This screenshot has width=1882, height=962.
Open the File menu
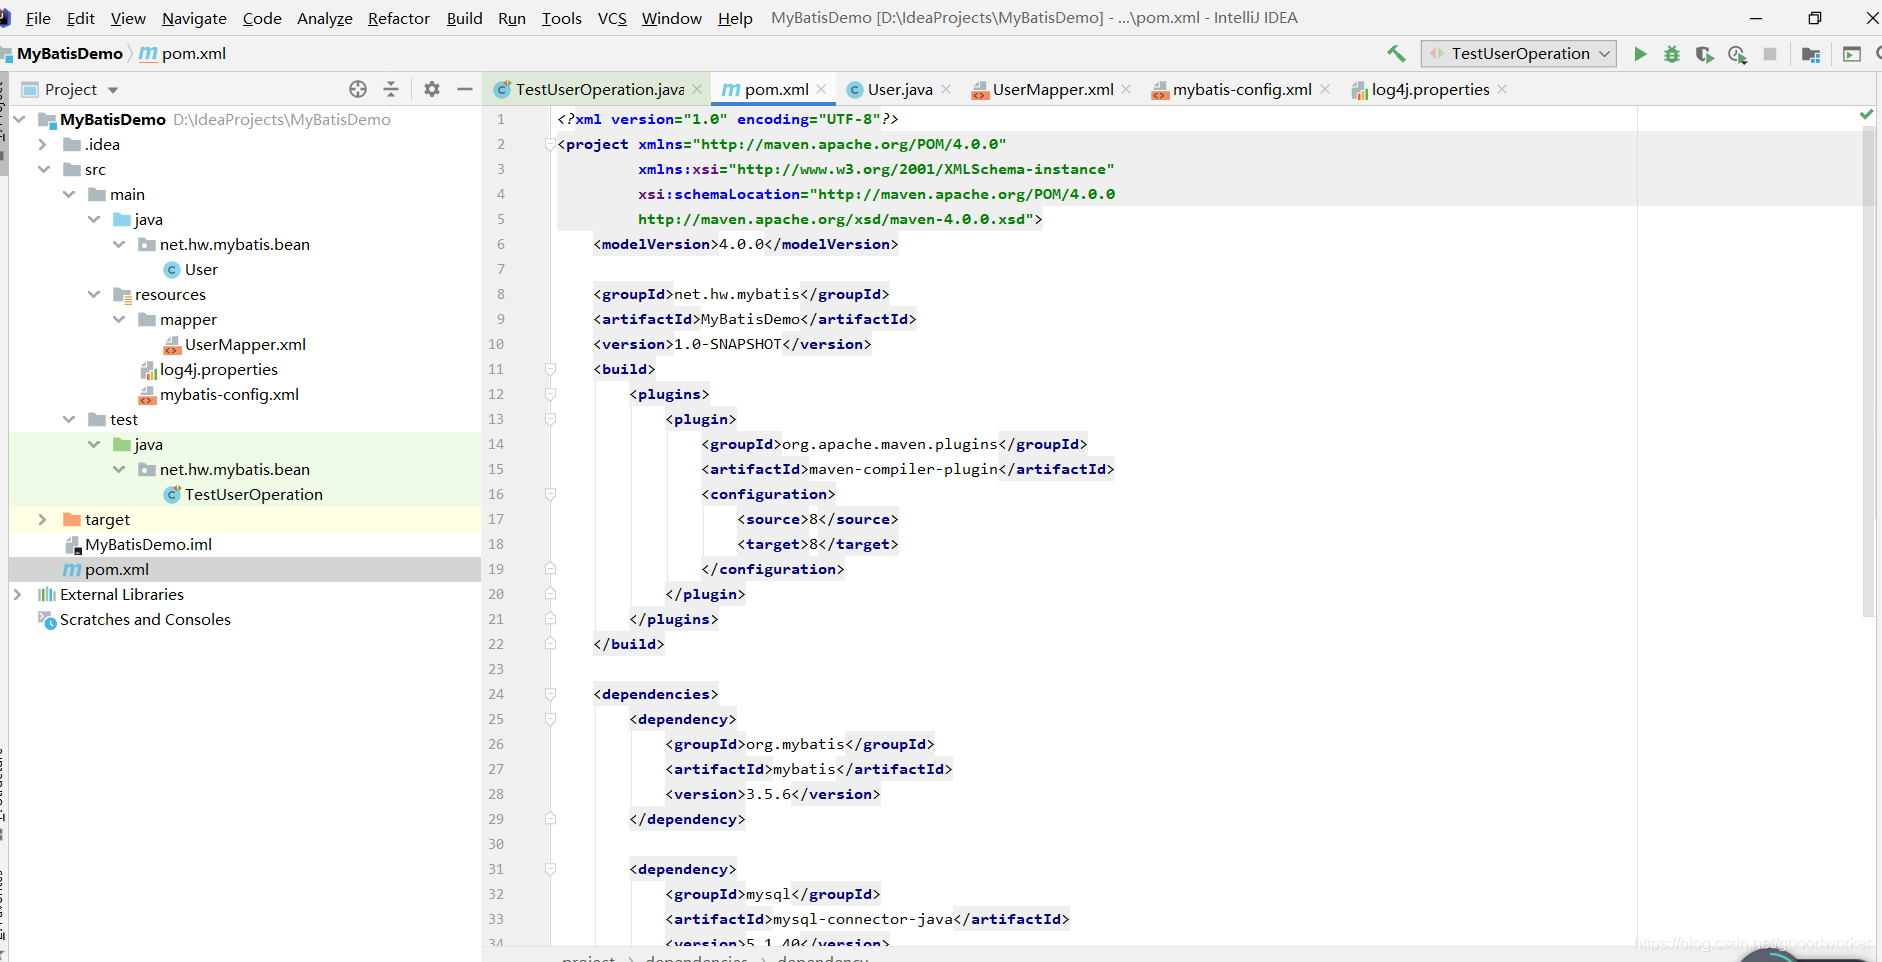tap(38, 18)
